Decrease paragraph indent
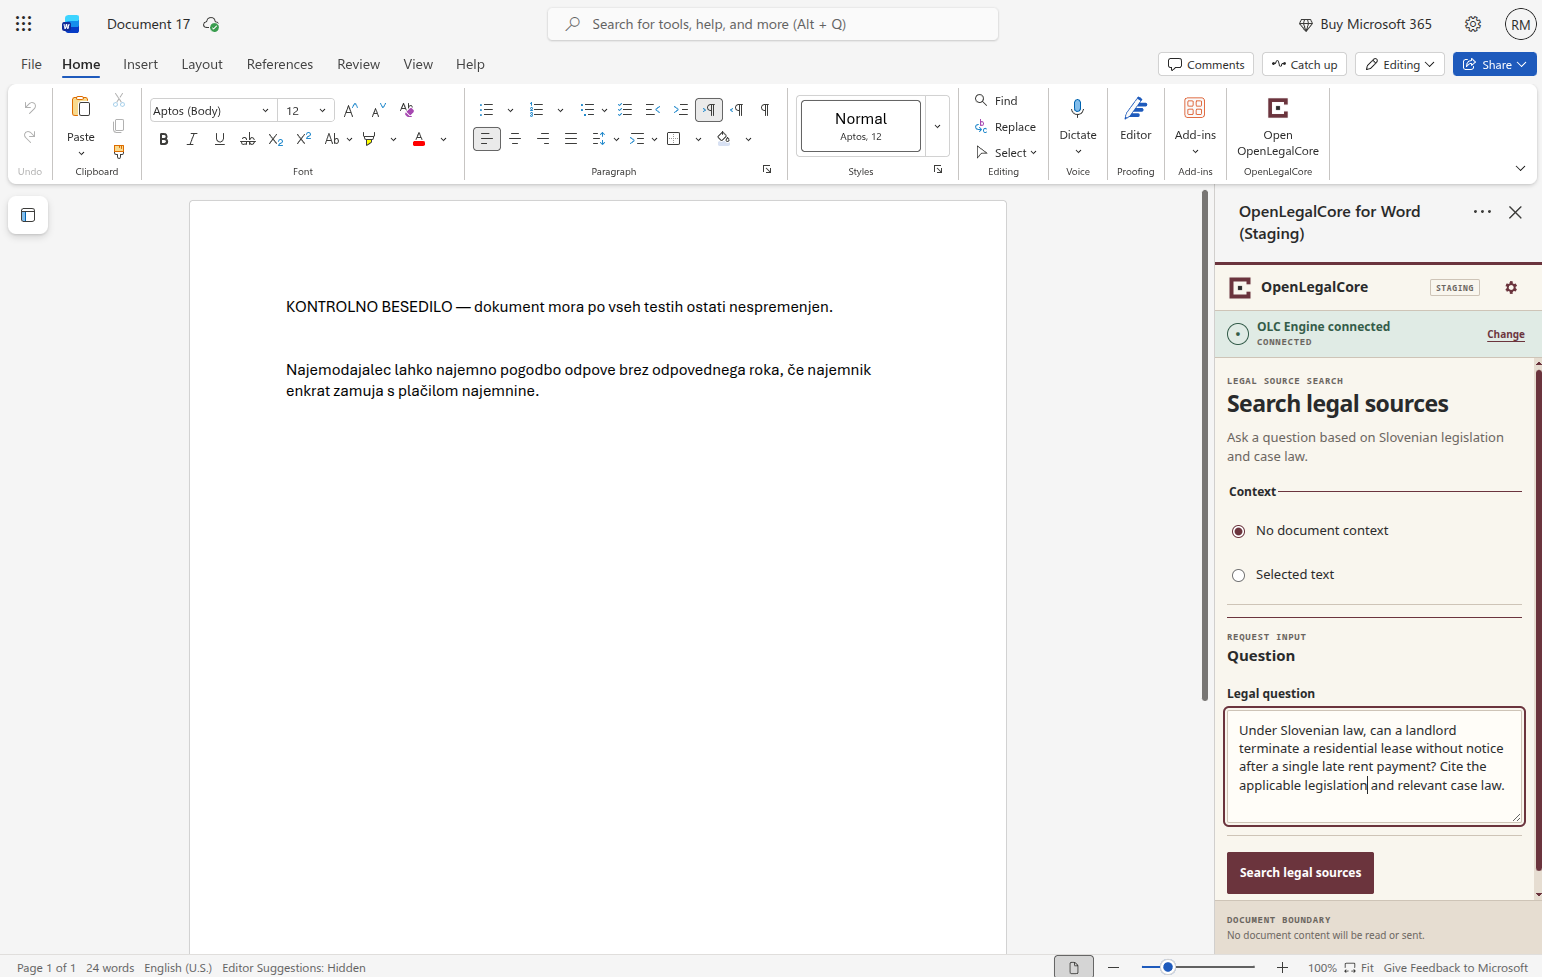This screenshot has width=1542, height=977. pos(653,110)
